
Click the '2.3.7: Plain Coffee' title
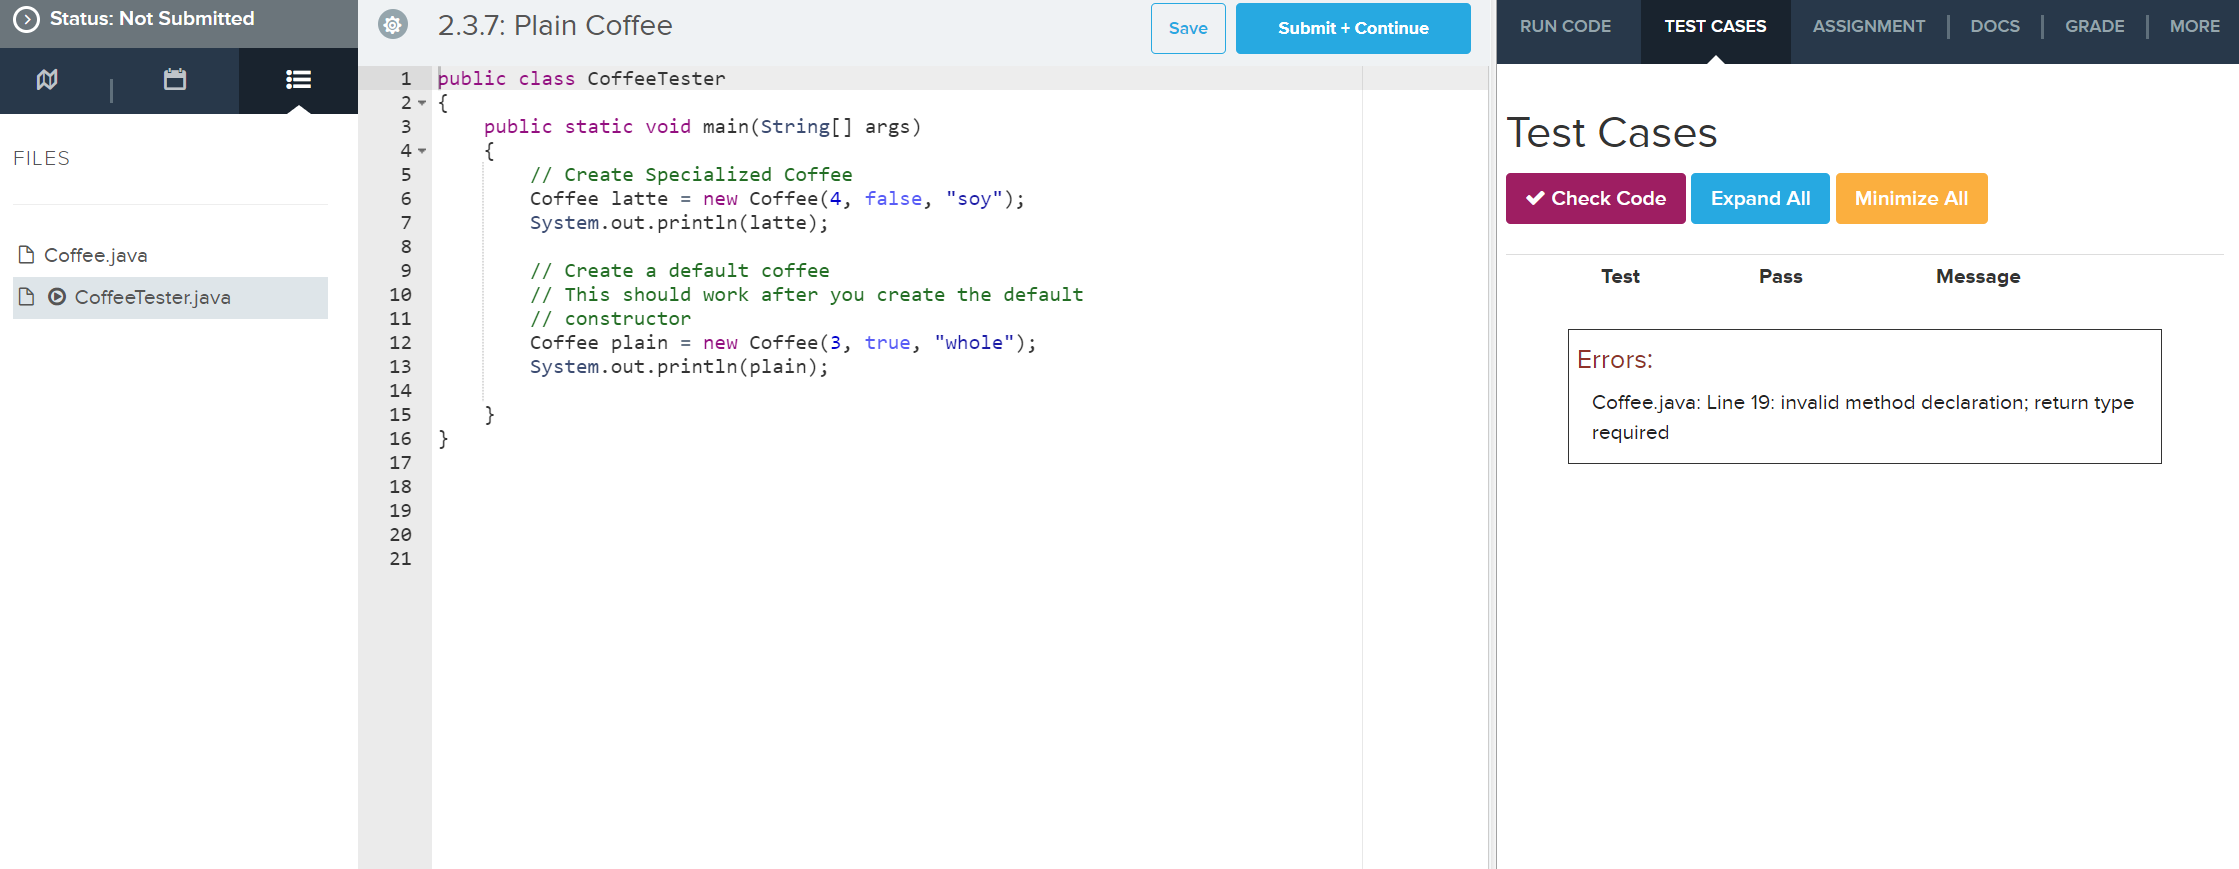click(555, 25)
